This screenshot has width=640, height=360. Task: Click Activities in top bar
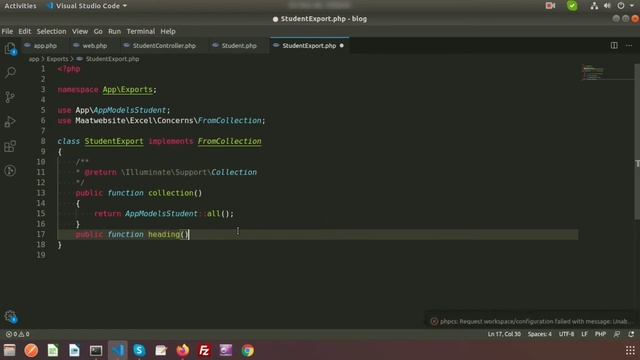click(20, 6)
